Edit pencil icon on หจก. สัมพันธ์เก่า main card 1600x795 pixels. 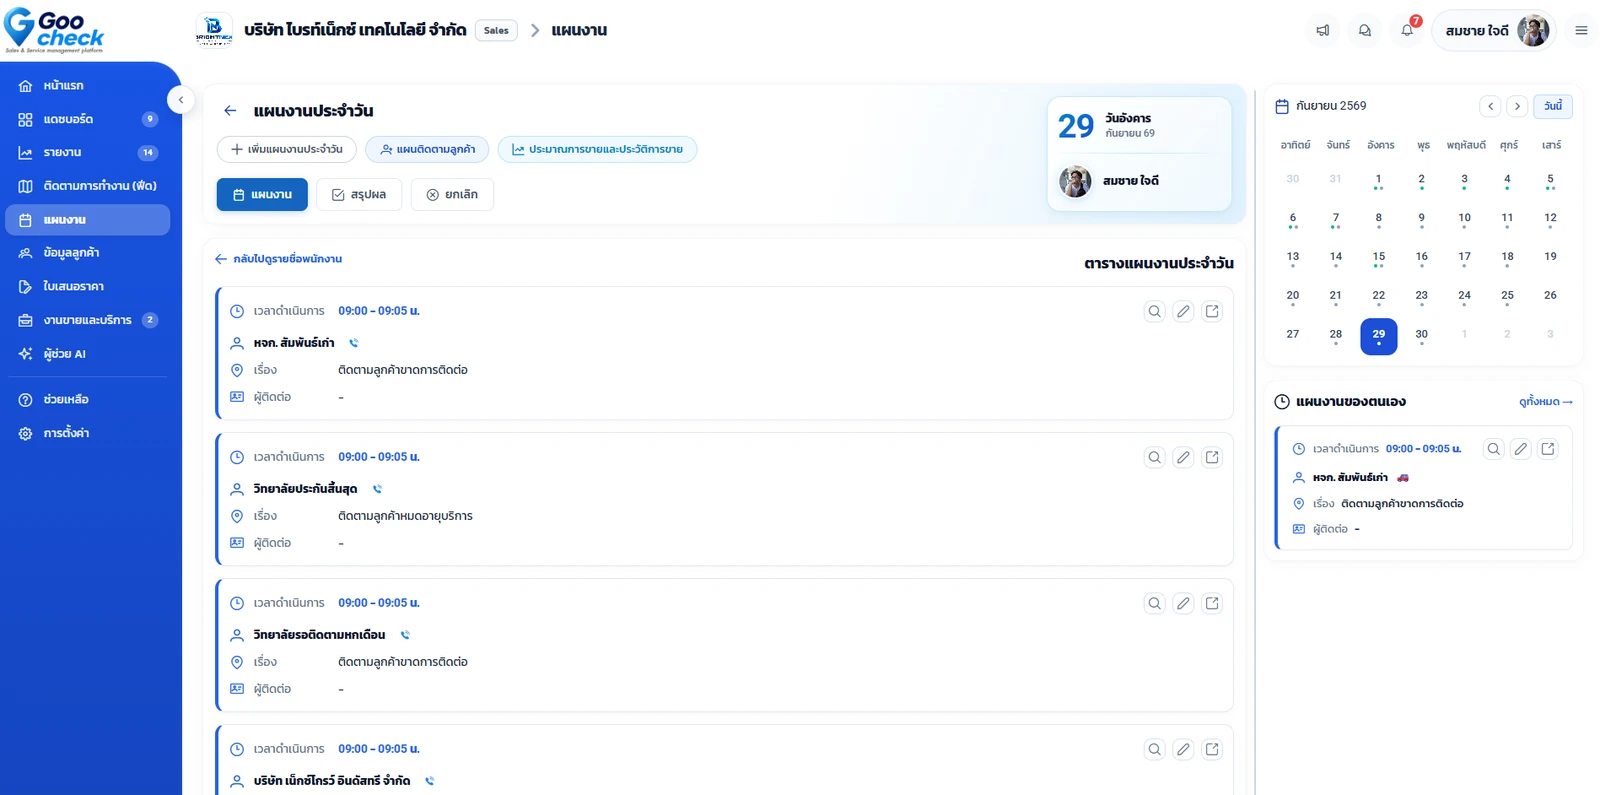1183,311
